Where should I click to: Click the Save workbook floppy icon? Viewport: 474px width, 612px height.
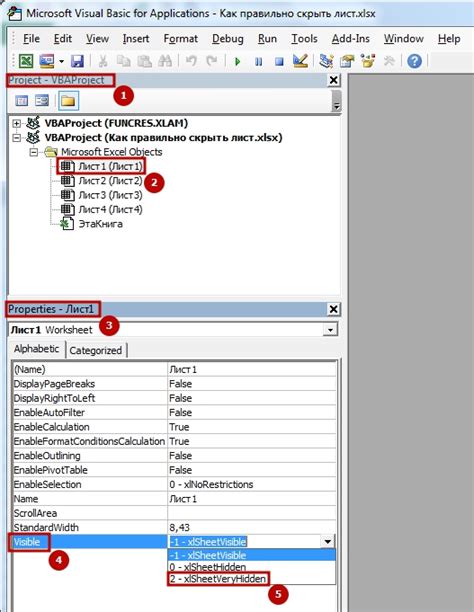77,61
